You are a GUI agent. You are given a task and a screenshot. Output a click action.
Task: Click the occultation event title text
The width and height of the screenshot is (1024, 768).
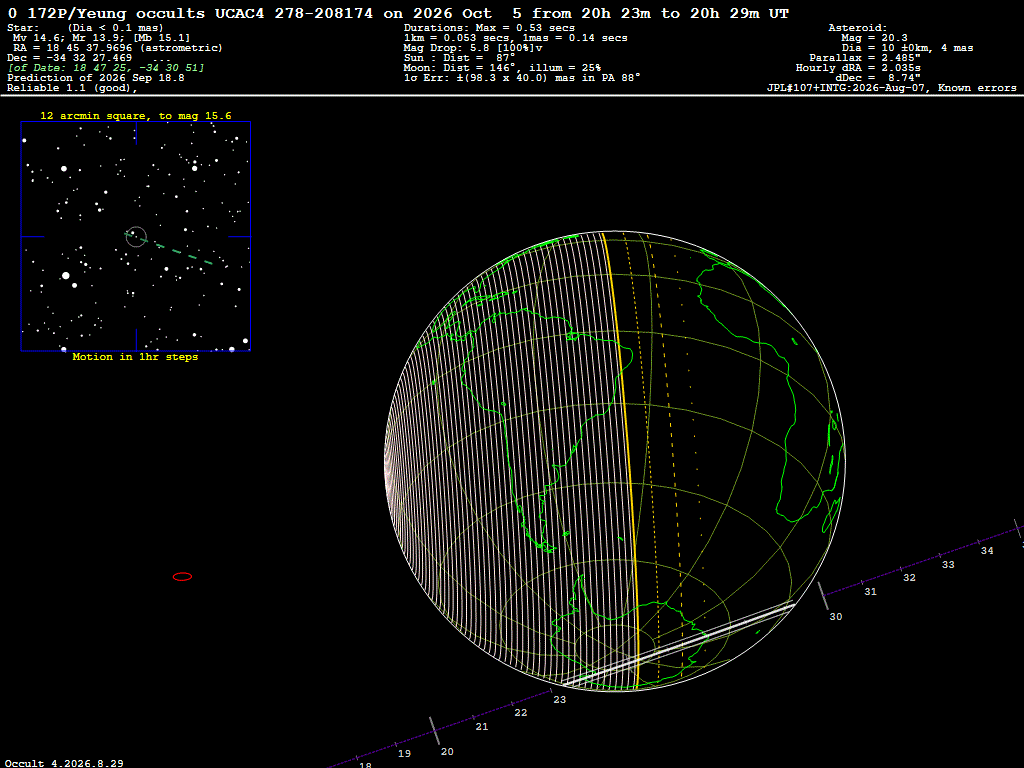pos(398,13)
